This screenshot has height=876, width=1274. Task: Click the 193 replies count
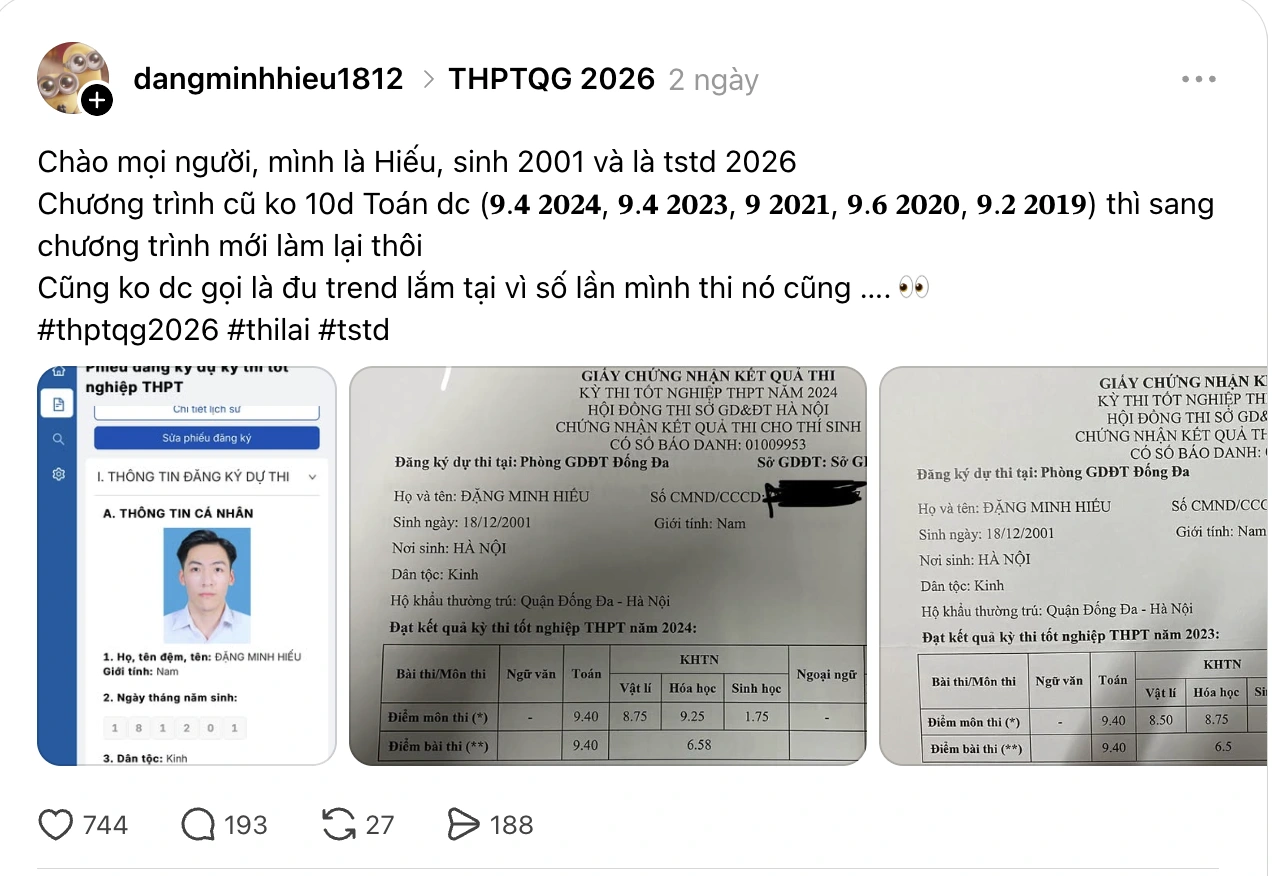(245, 825)
